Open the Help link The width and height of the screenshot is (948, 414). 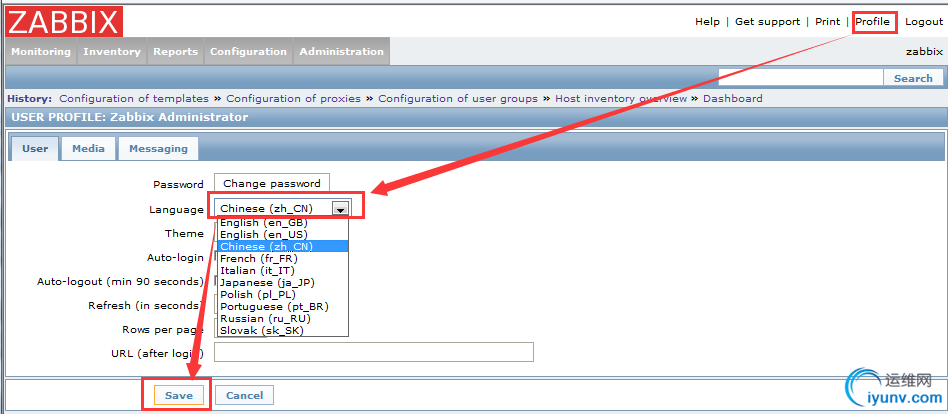click(707, 22)
